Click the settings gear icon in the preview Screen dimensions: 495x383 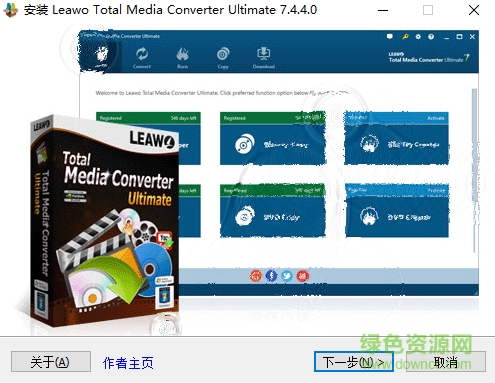[418, 37]
